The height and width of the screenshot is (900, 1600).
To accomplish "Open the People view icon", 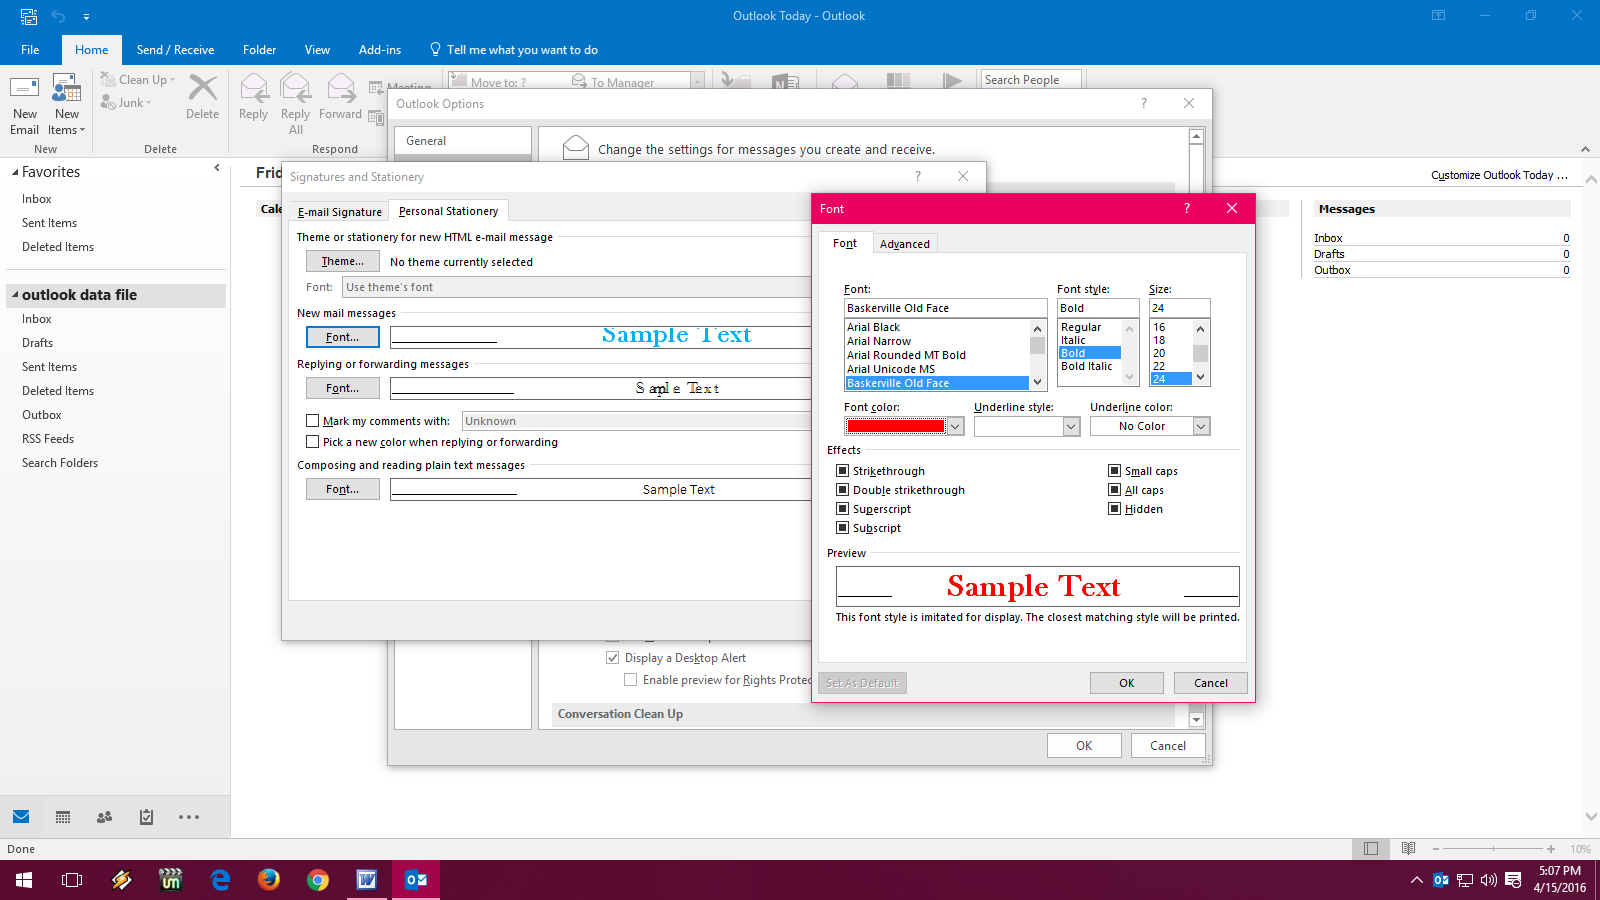I will [x=103, y=817].
